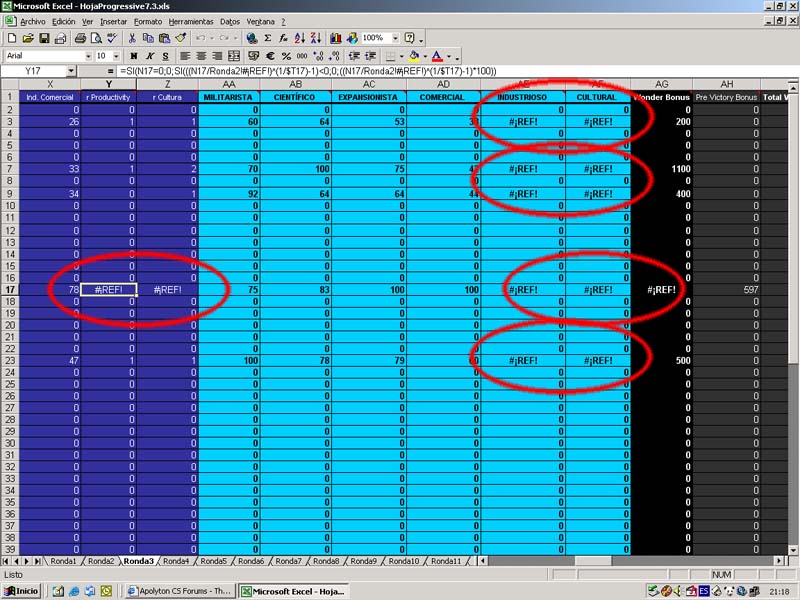Toggle underline formatting
Screen dimensions: 800x600
tap(165, 56)
